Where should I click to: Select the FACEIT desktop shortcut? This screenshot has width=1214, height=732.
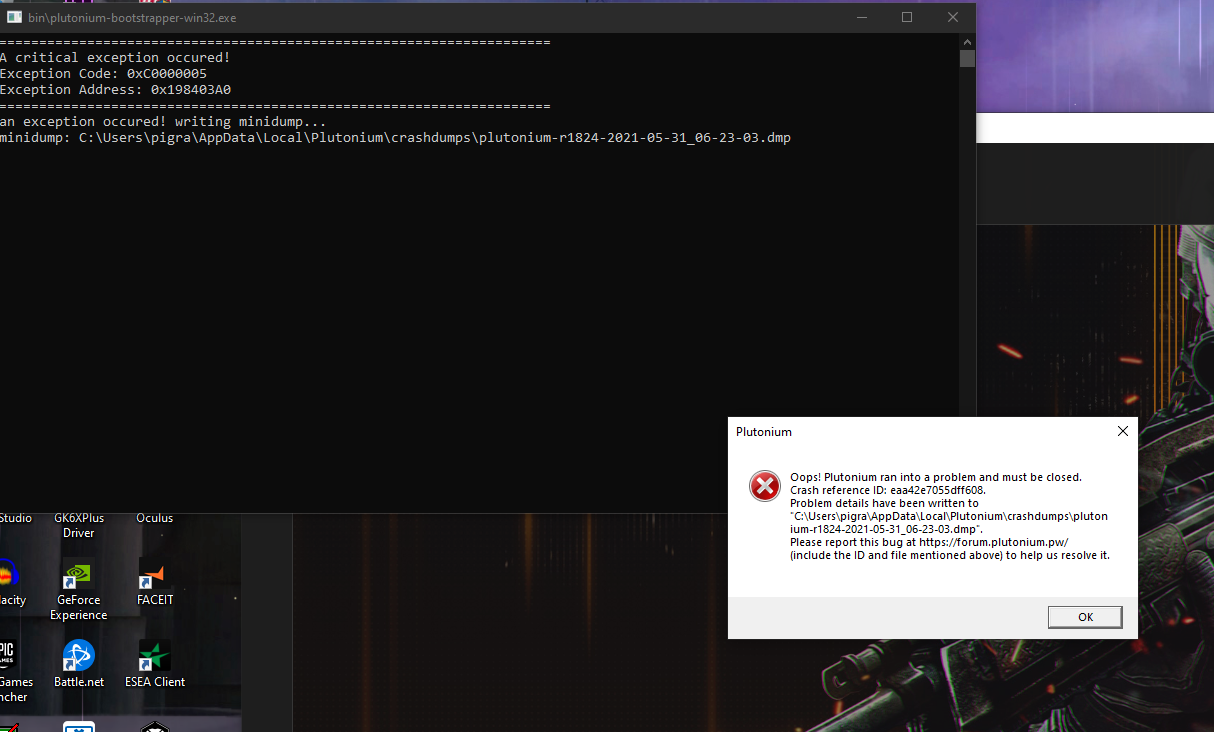point(154,575)
